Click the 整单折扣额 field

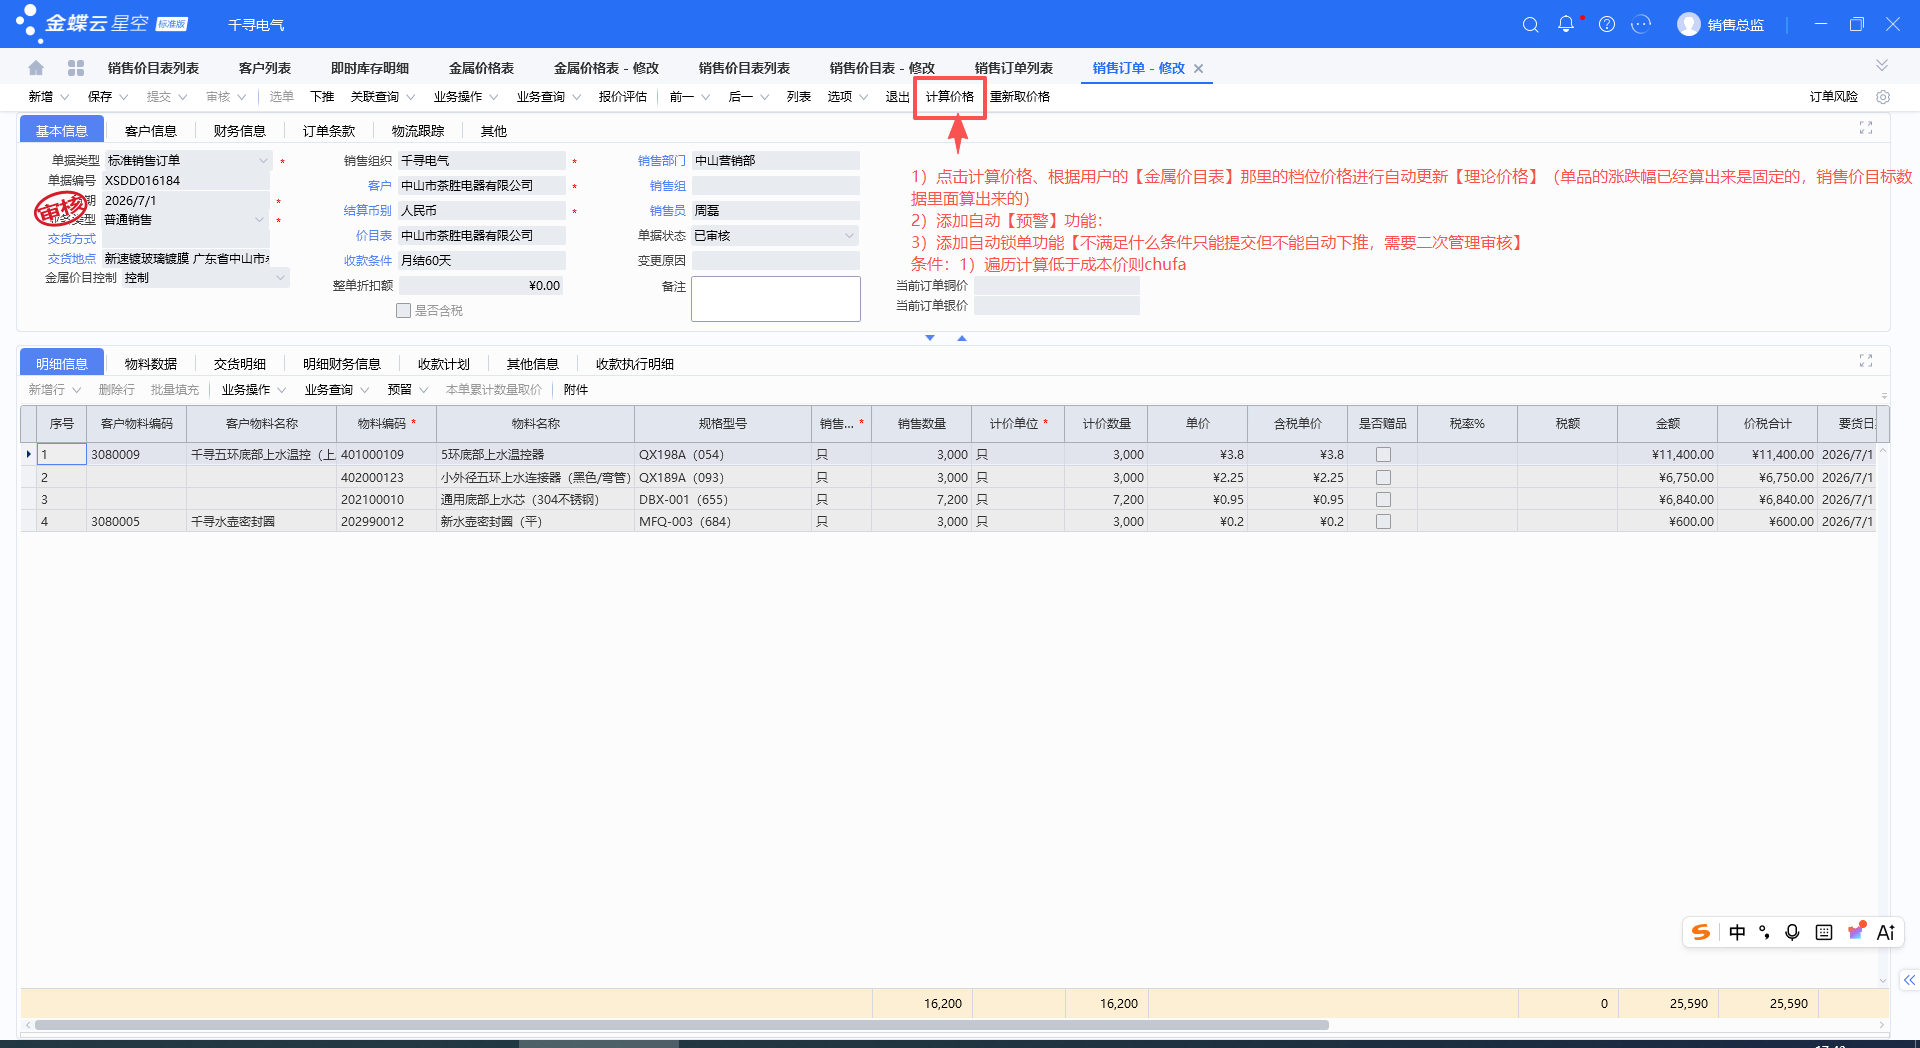click(x=482, y=286)
